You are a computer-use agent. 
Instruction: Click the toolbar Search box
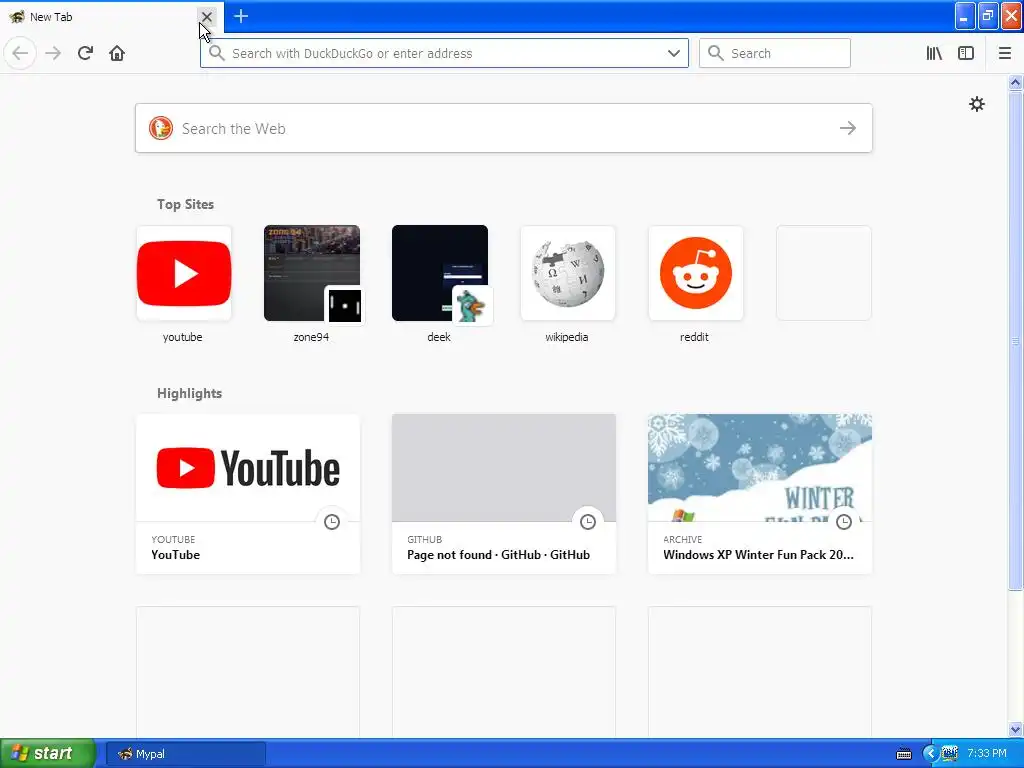pyautogui.click(x=775, y=53)
